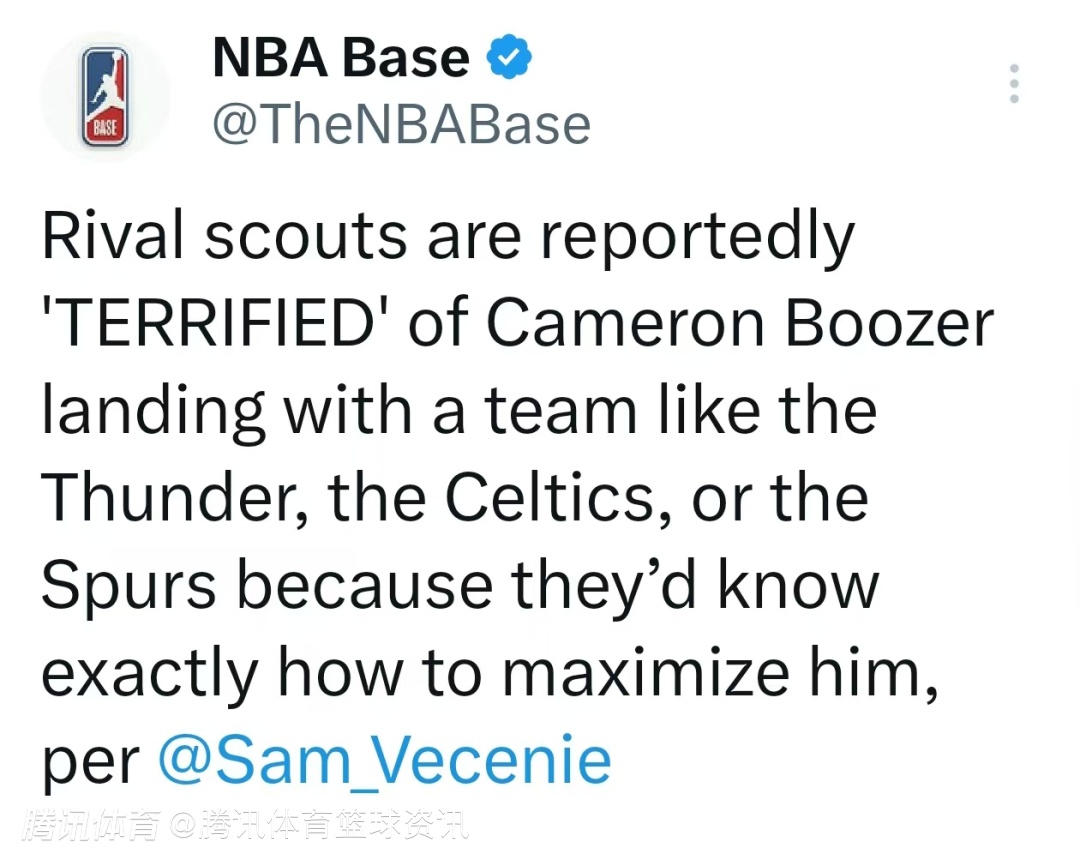The image size is (1080, 860).
Task: Open the three-dot more options menu
Action: click(x=1014, y=84)
